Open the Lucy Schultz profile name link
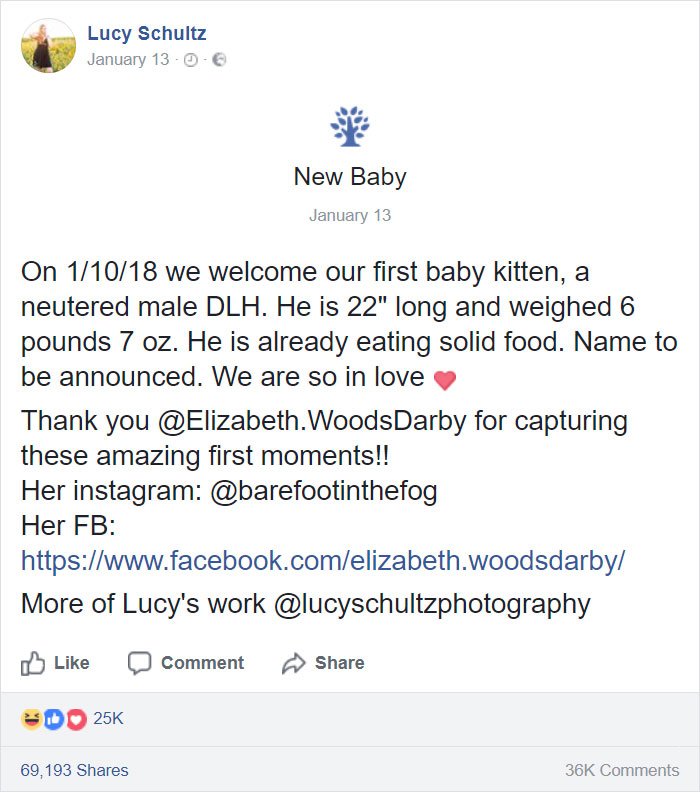This screenshot has width=700, height=792. (146, 34)
